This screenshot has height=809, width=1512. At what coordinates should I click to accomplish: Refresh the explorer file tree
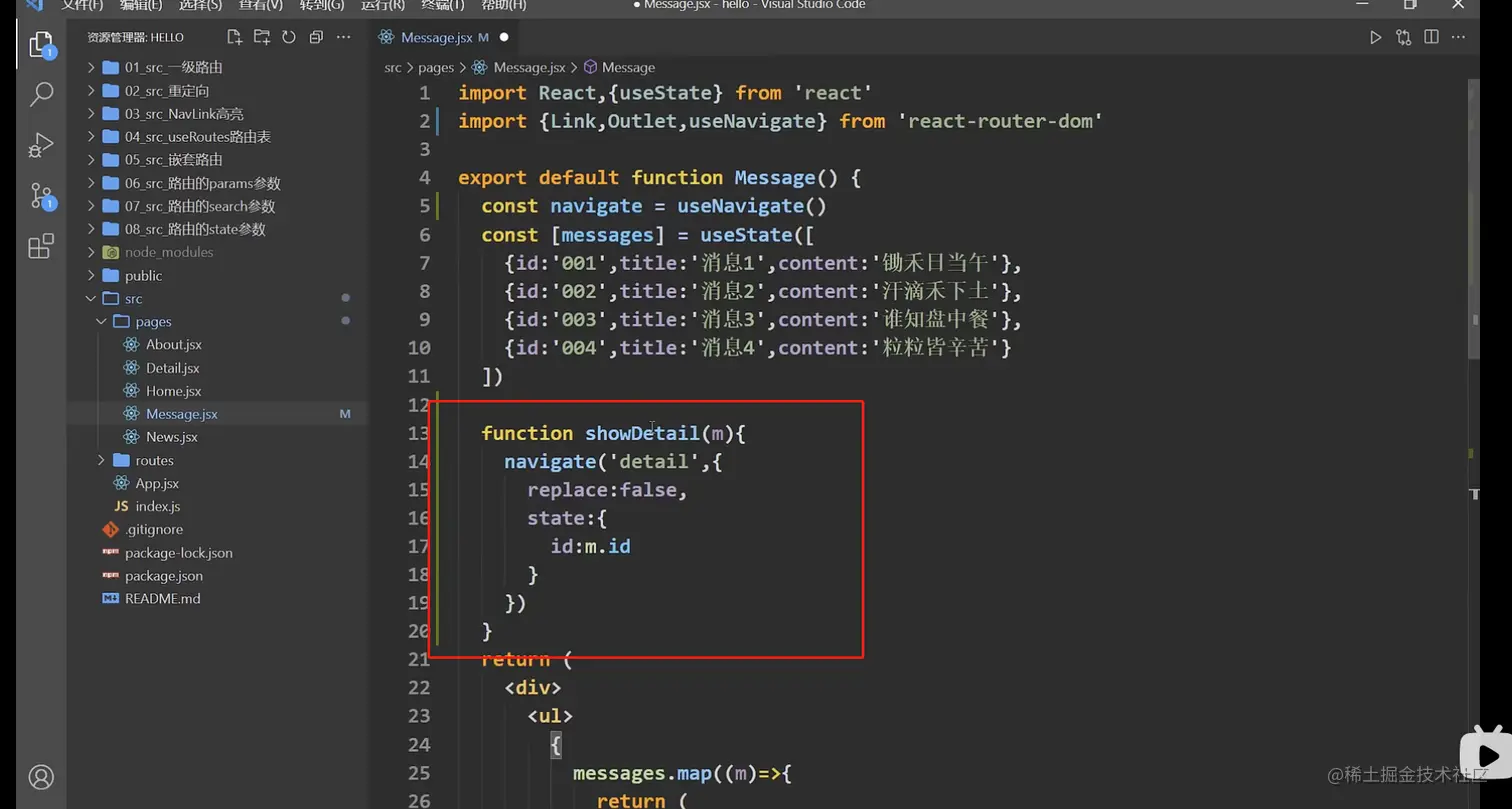289,37
